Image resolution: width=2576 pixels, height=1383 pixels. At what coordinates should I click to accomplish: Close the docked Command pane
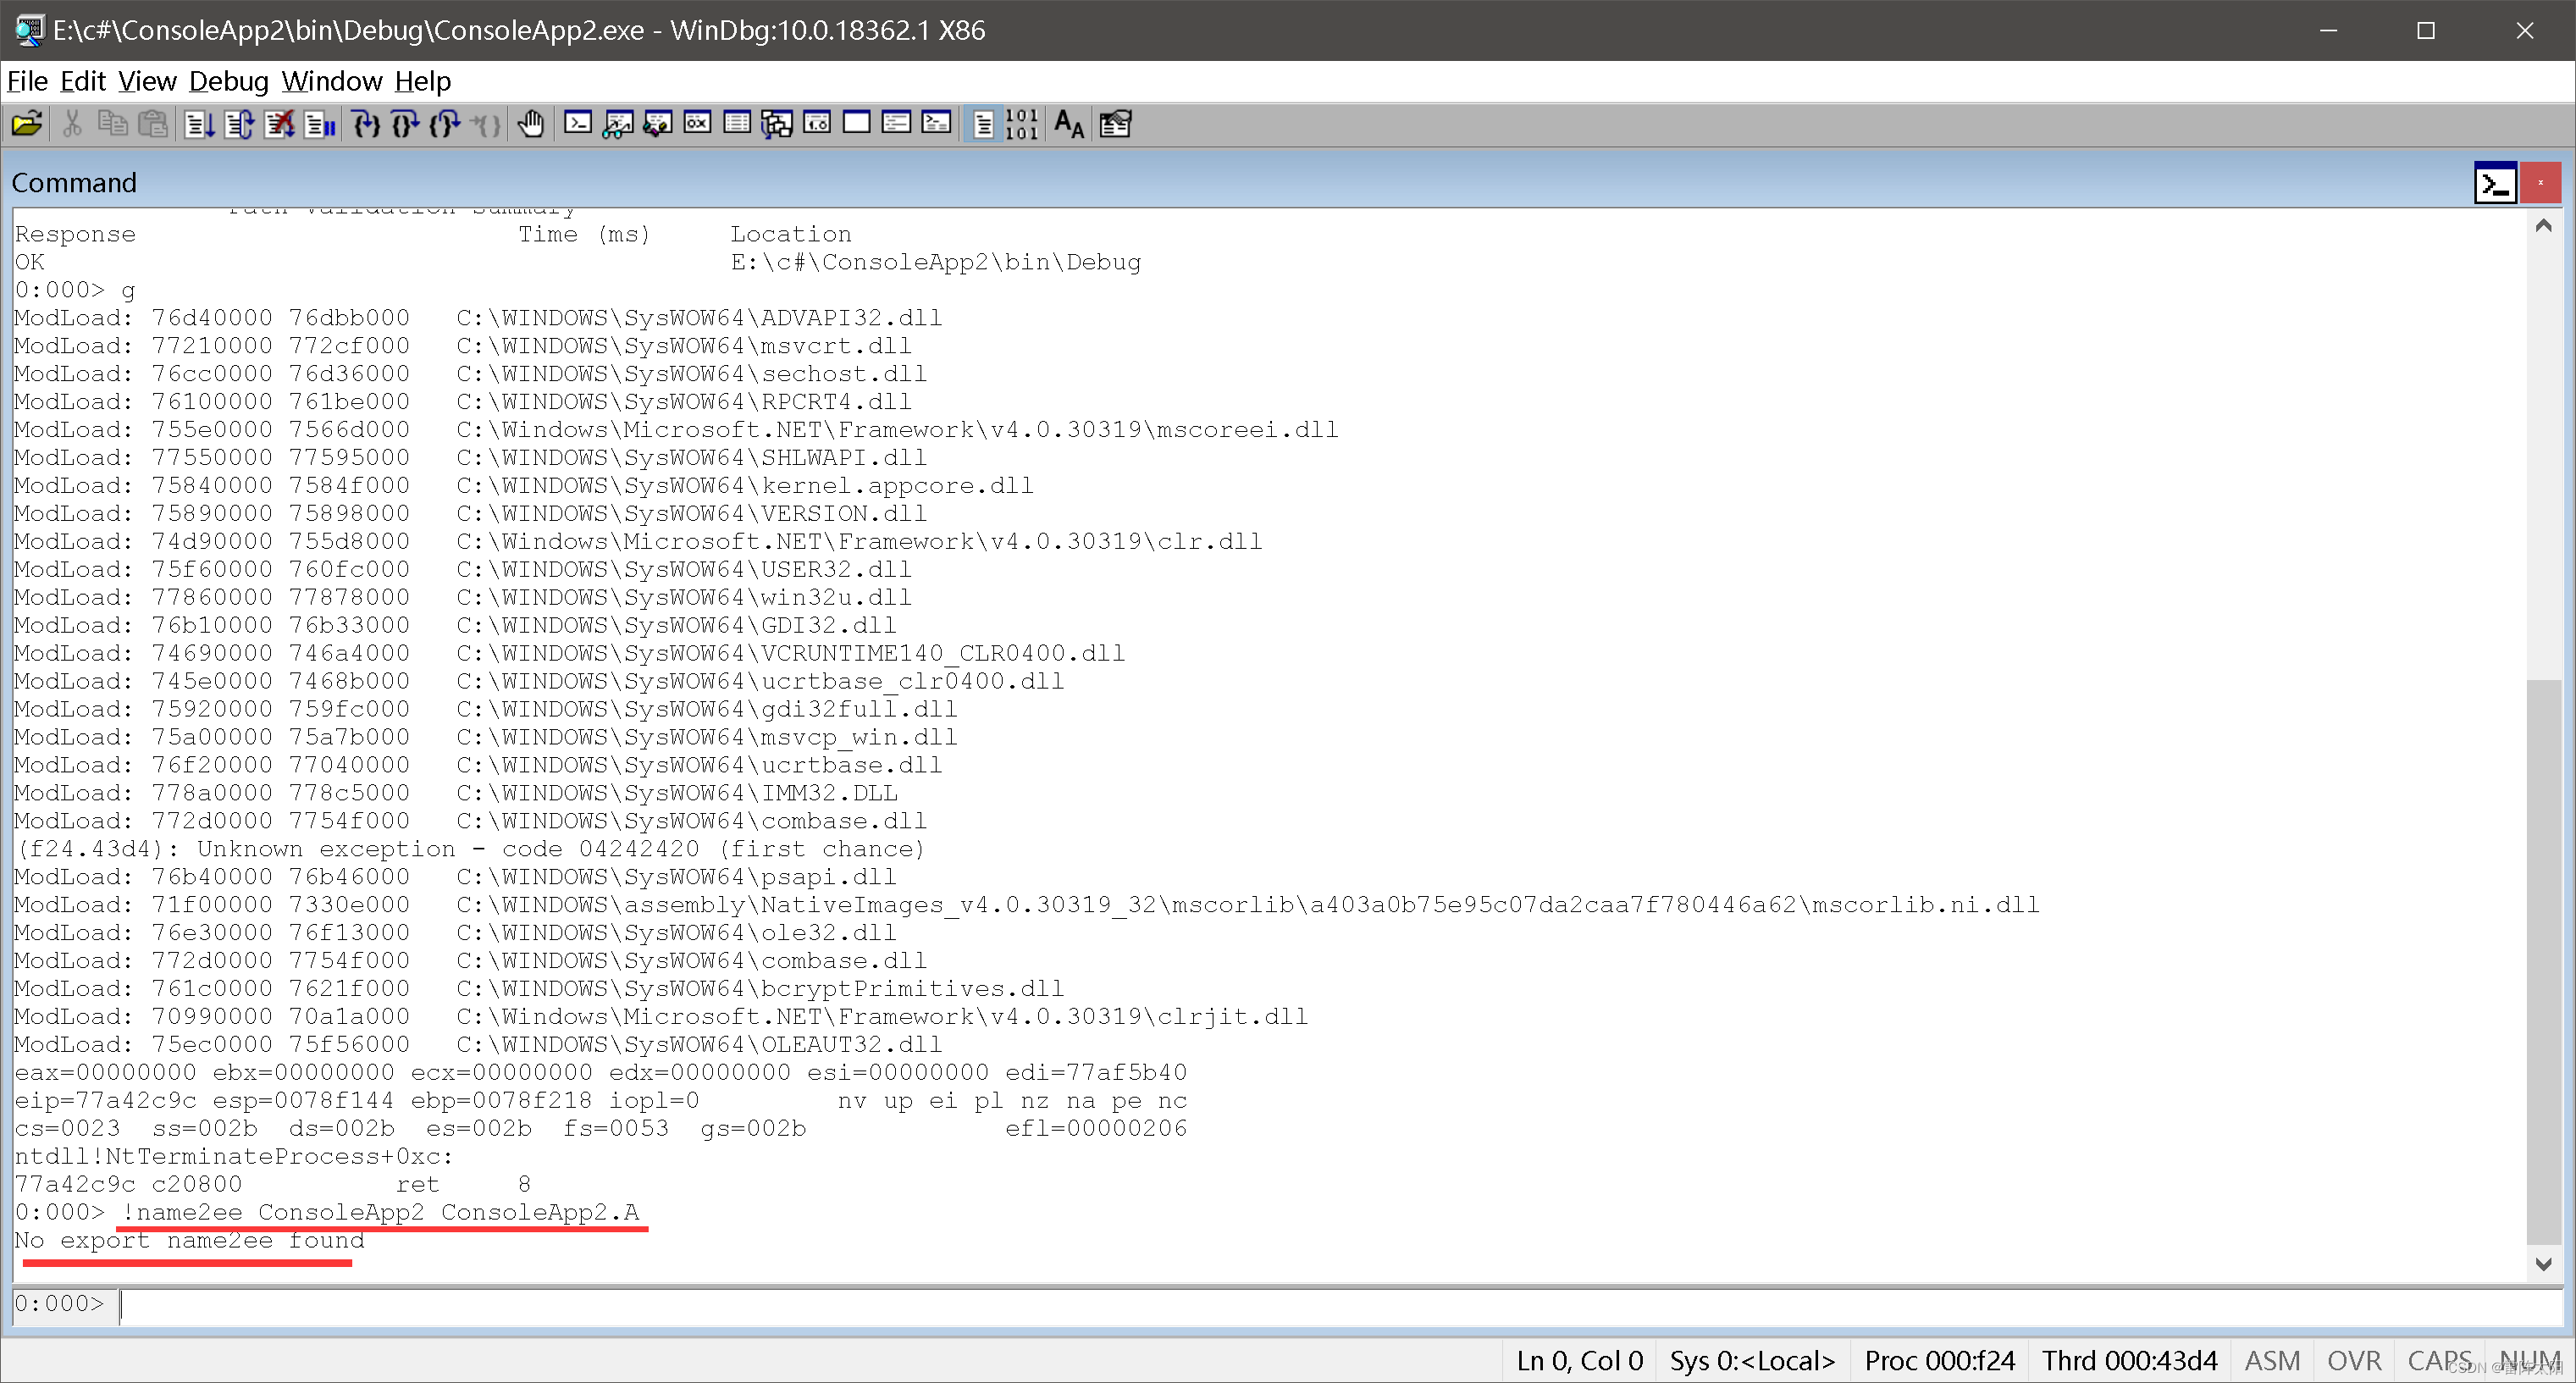point(2540,183)
